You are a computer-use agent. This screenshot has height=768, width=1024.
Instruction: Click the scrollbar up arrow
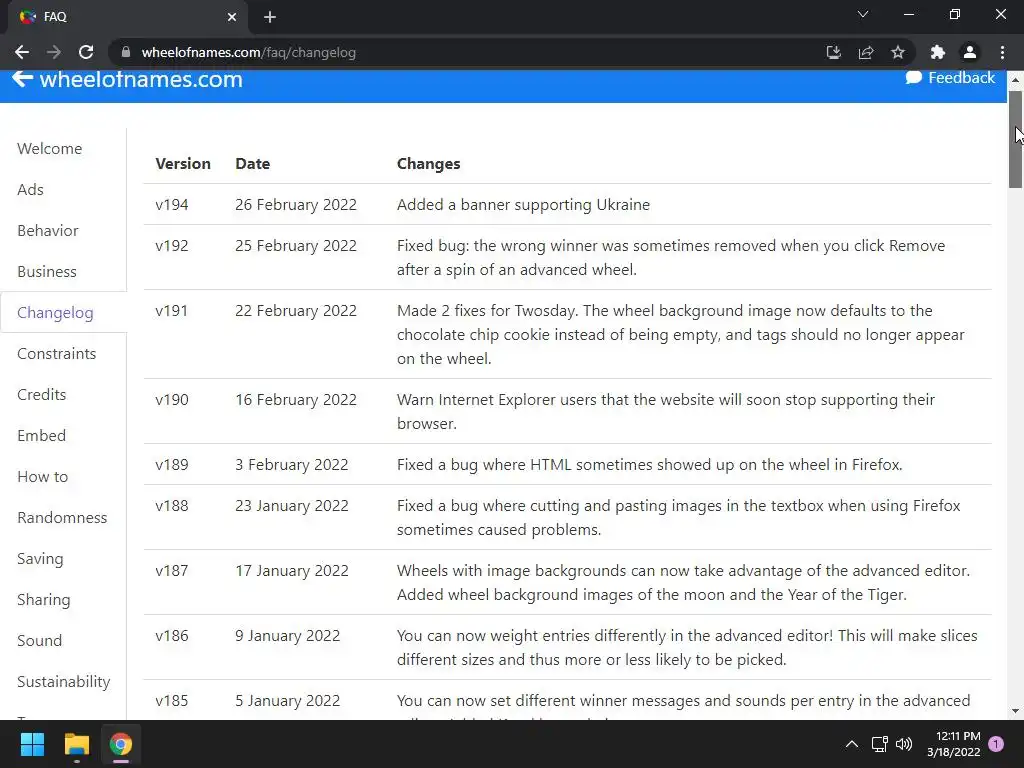click(x=1015, y=80)
